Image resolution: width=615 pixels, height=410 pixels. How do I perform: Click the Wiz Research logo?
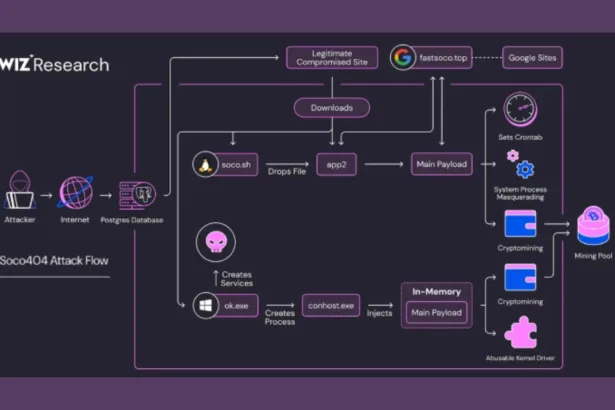(x=55, y=64)
